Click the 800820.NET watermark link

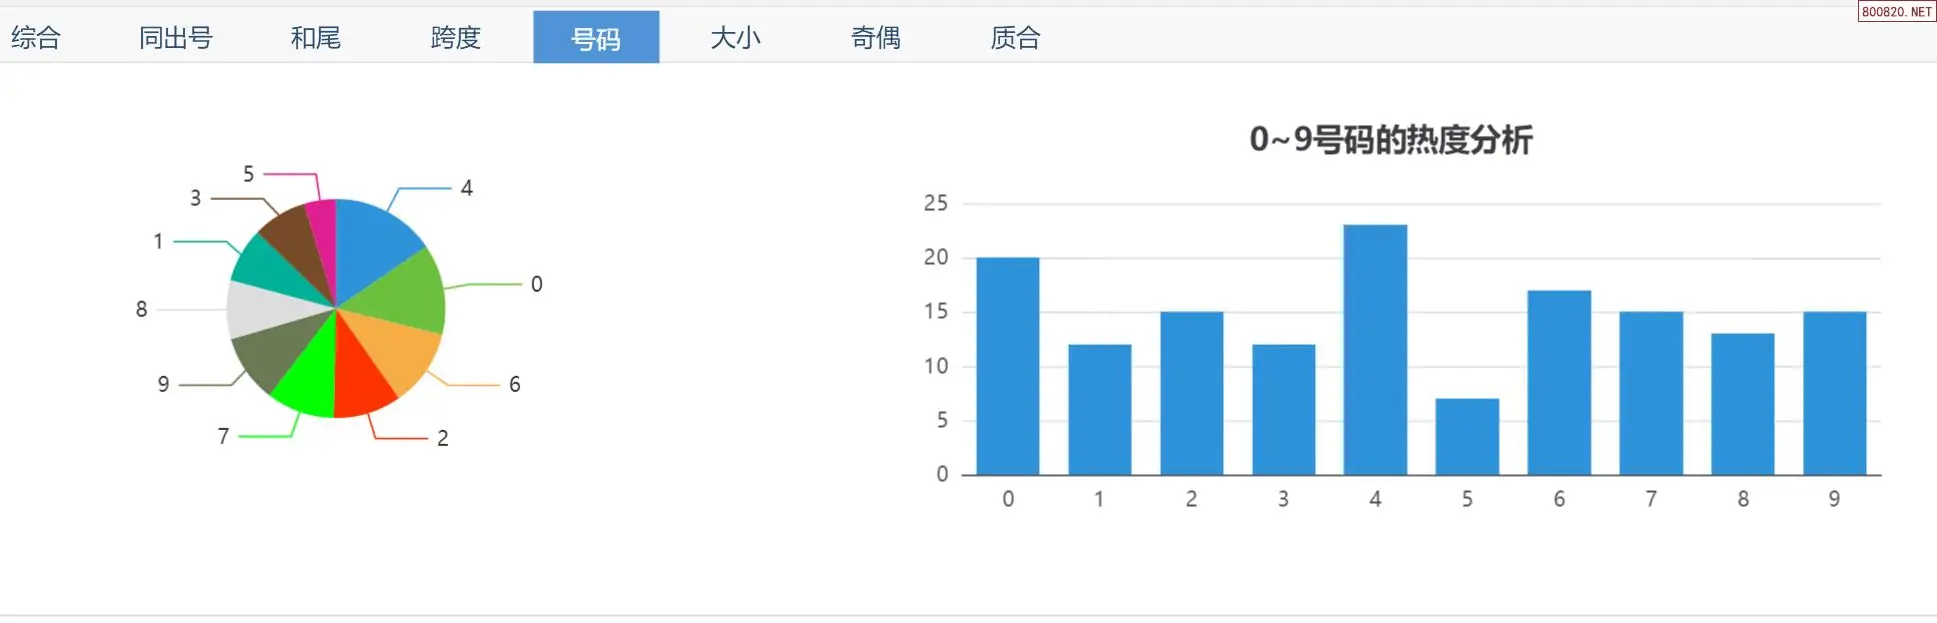point(1896,12)
